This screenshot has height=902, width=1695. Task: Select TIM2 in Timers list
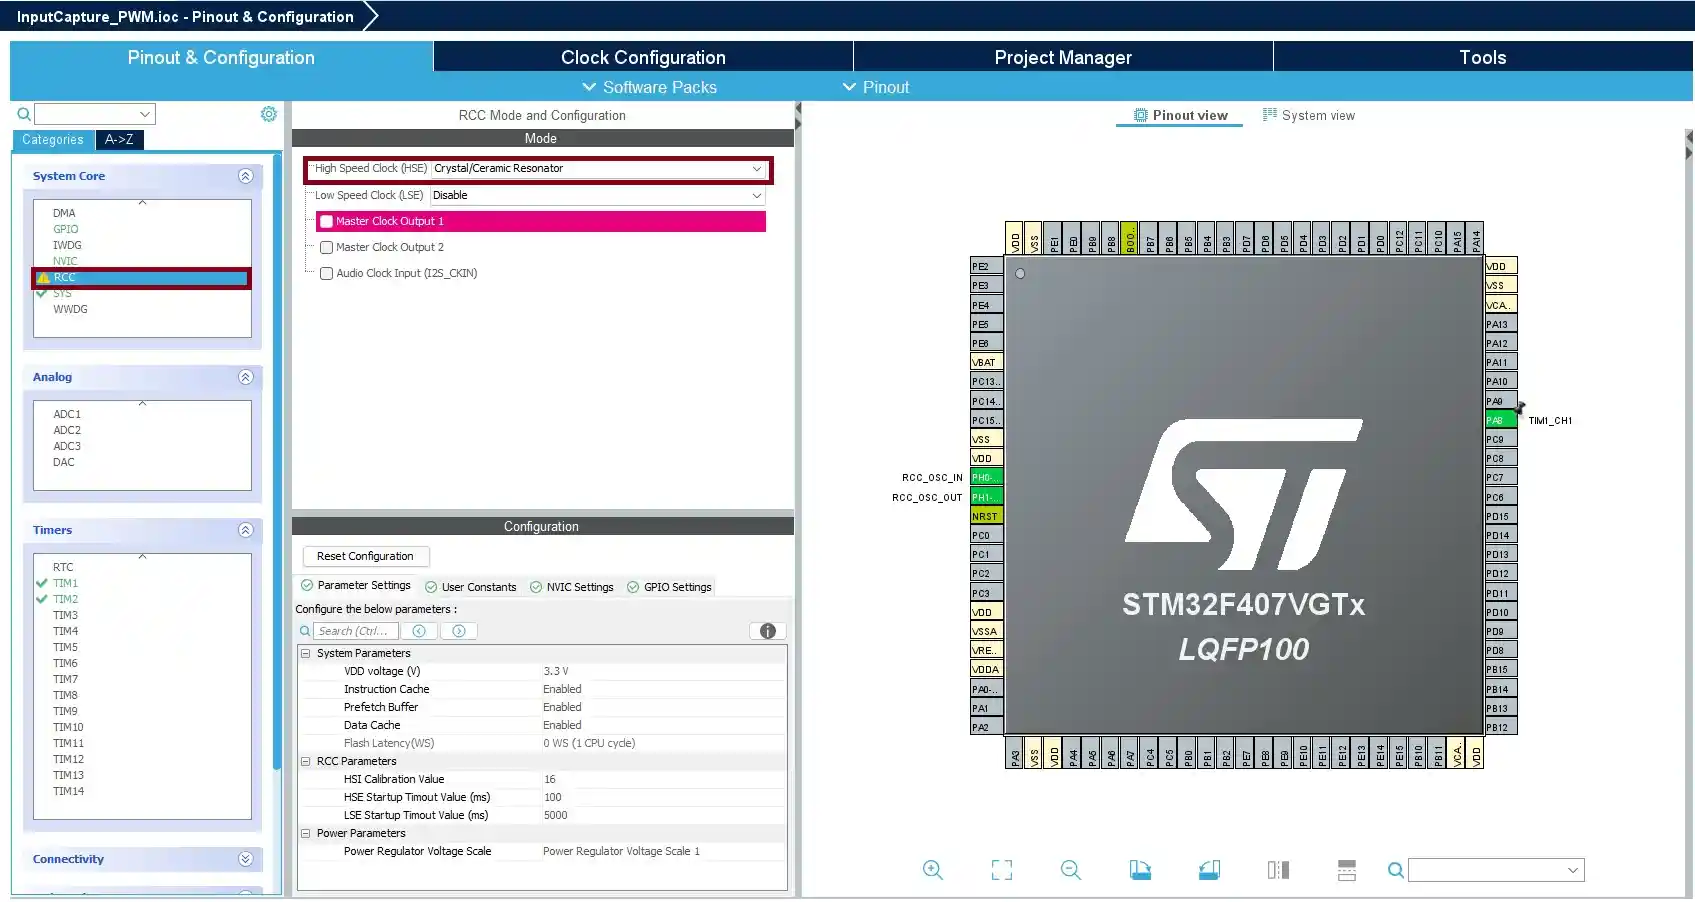pos(65,599)
